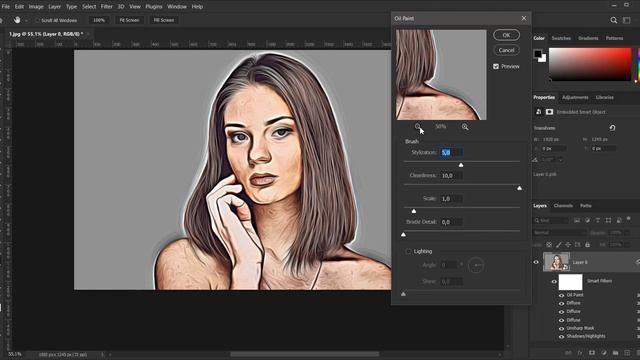Prevent auto-nesting into artboards lock icon

pos(578,244)
